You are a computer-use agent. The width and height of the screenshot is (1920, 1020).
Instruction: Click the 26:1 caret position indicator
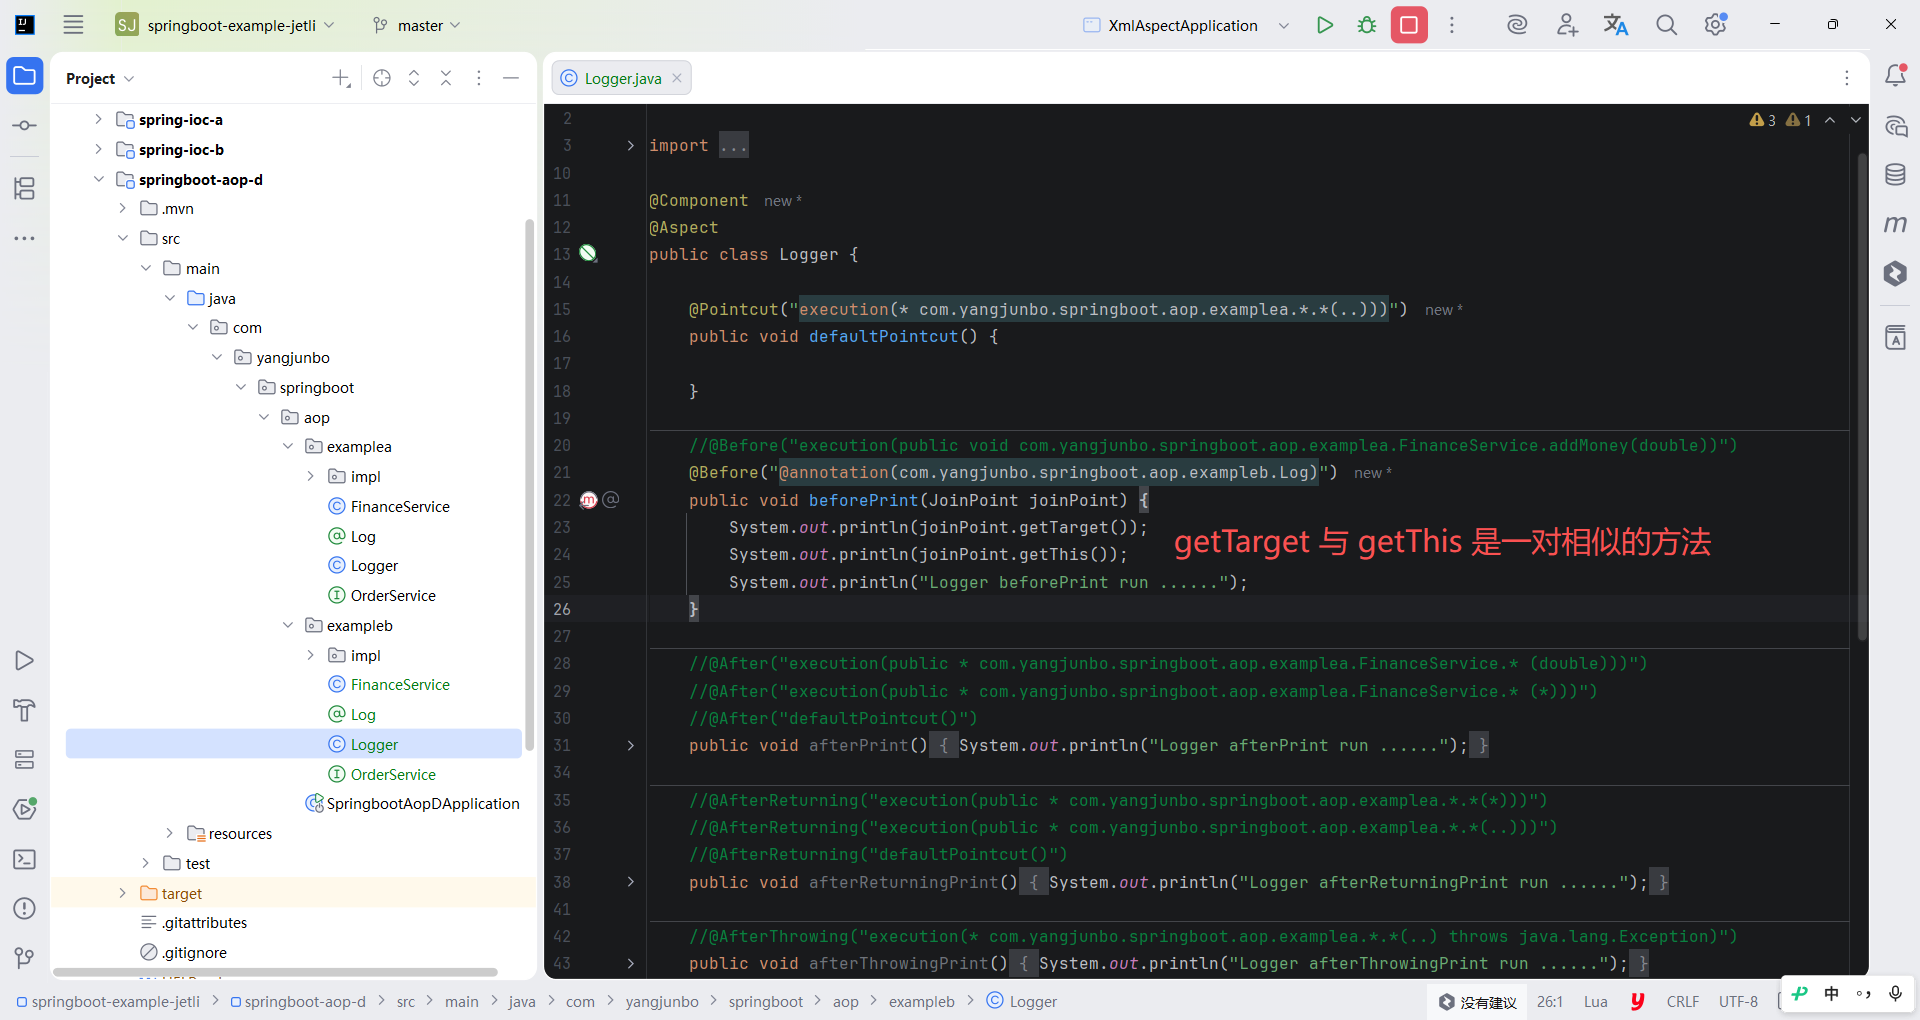pos(1550,1001)
